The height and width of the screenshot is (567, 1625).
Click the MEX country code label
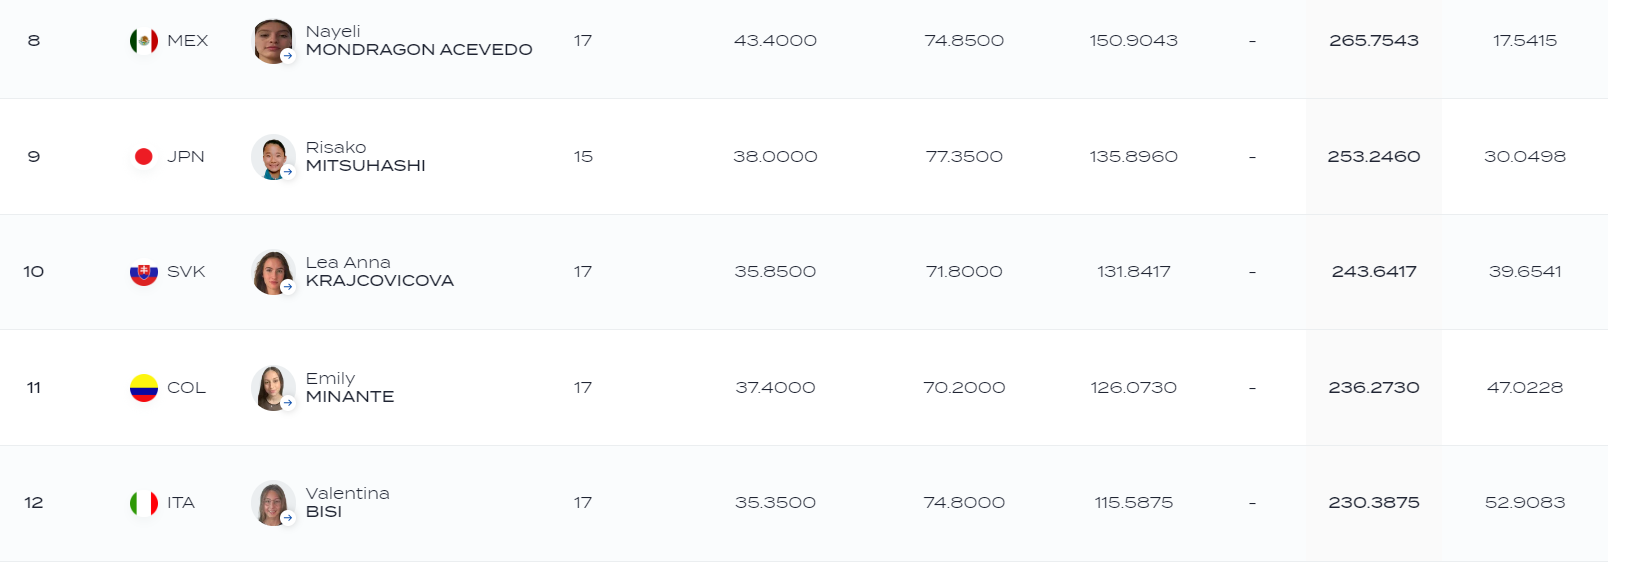pos(188,41)
